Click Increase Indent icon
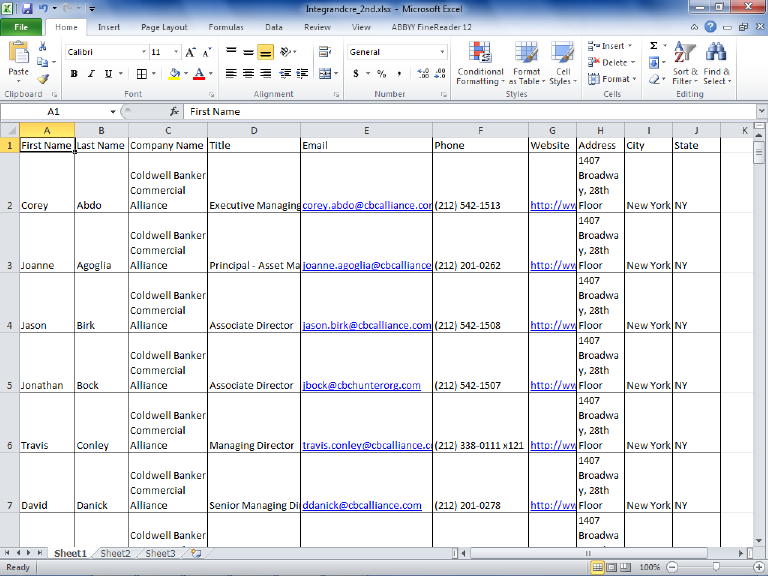Screen dimensions: 768x576 tap(302, 74)
